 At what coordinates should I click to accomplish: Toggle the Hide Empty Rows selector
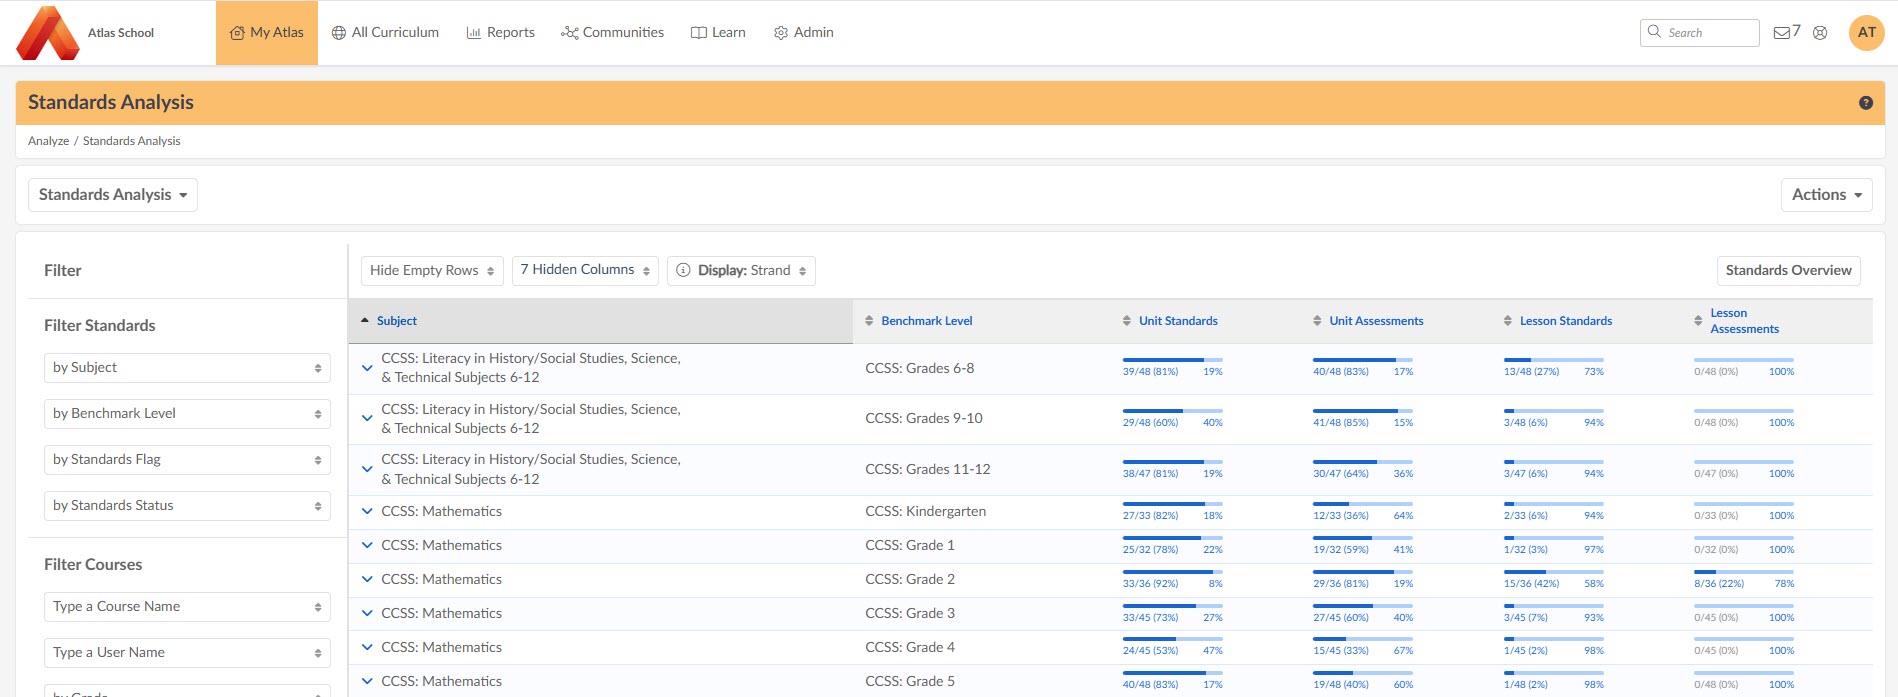[x=432, y=270]
